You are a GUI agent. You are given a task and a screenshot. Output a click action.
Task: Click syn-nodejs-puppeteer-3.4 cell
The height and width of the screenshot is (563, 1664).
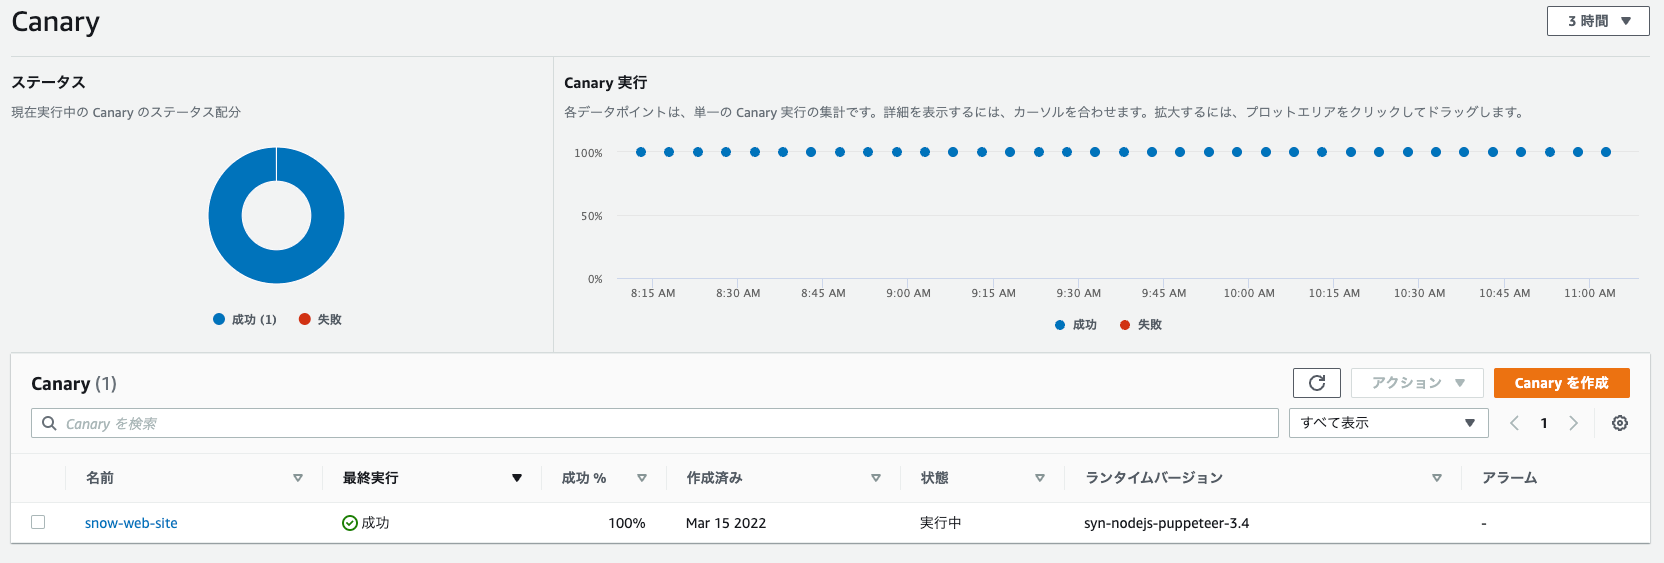1167,523
